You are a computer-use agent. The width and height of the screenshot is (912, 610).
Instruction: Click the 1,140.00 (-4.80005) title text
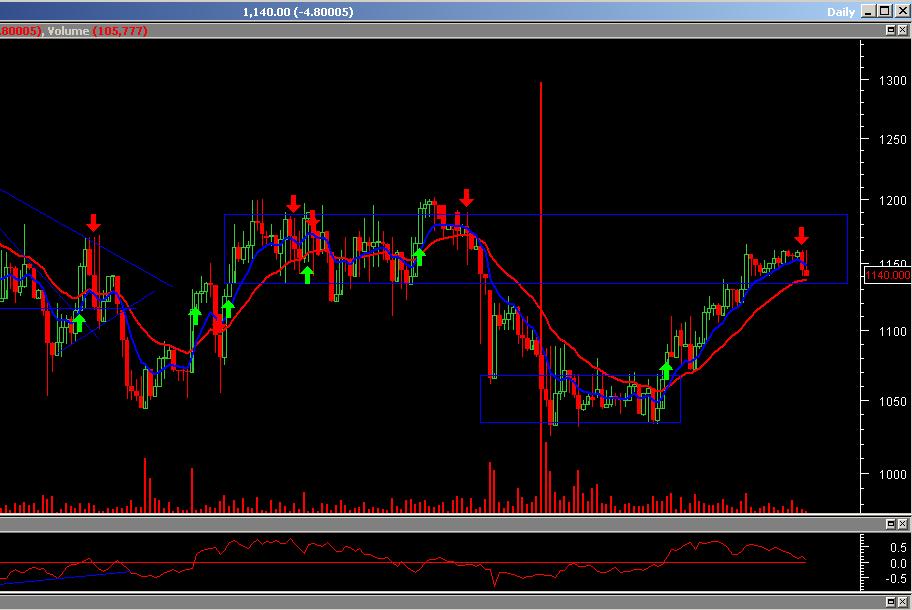click(298, 12)
